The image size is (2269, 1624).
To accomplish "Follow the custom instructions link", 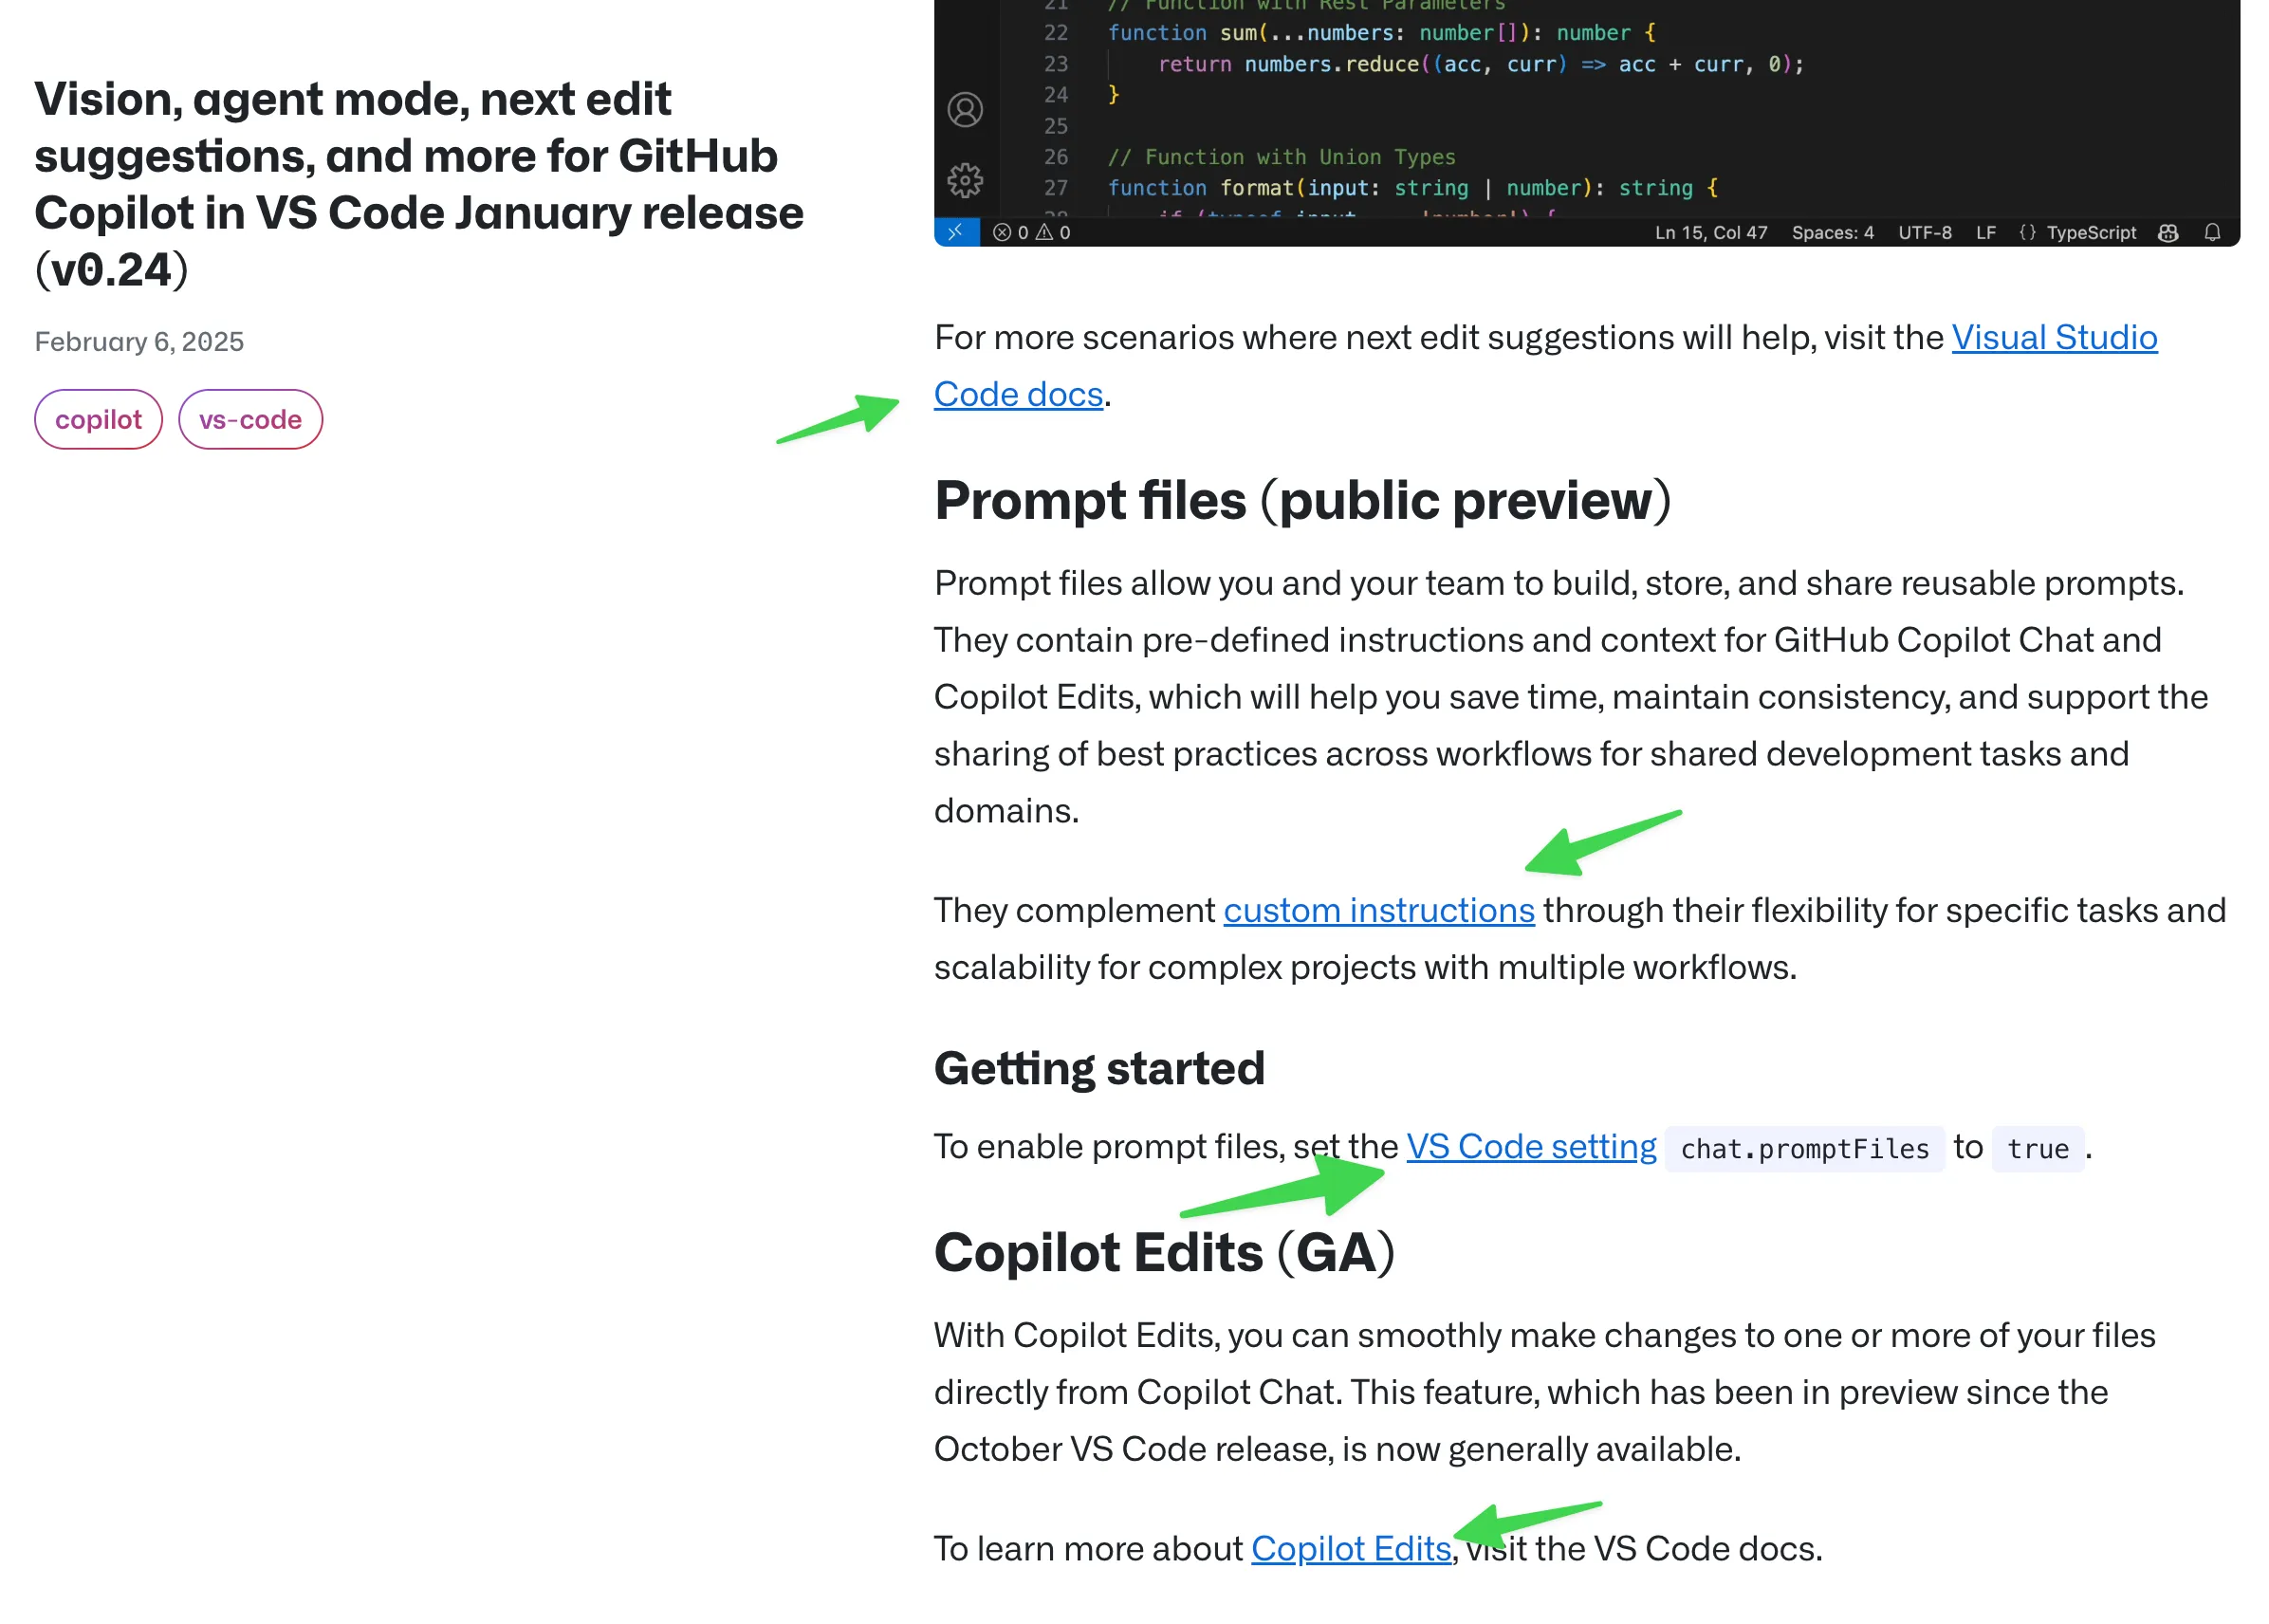I will pos(1379,910).
